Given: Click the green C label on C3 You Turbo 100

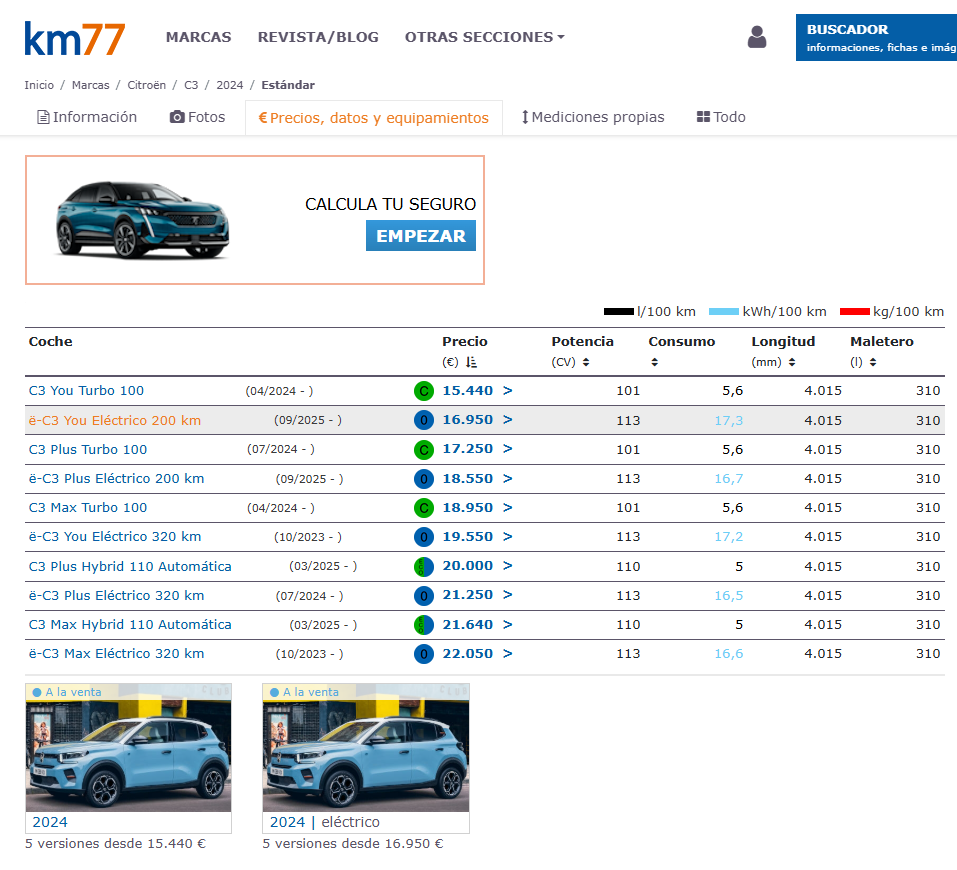Looking at the screenshot, I should [423, 391].
